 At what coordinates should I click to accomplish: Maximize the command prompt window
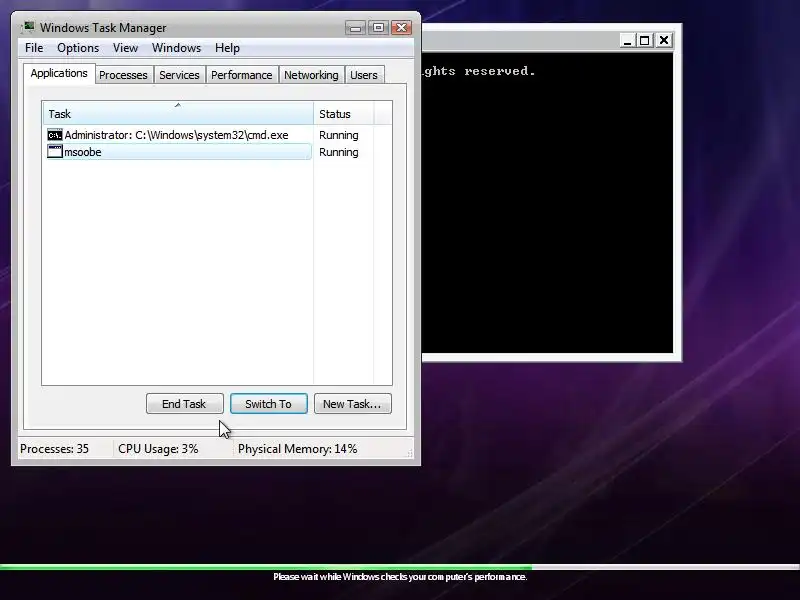(645, 40)
